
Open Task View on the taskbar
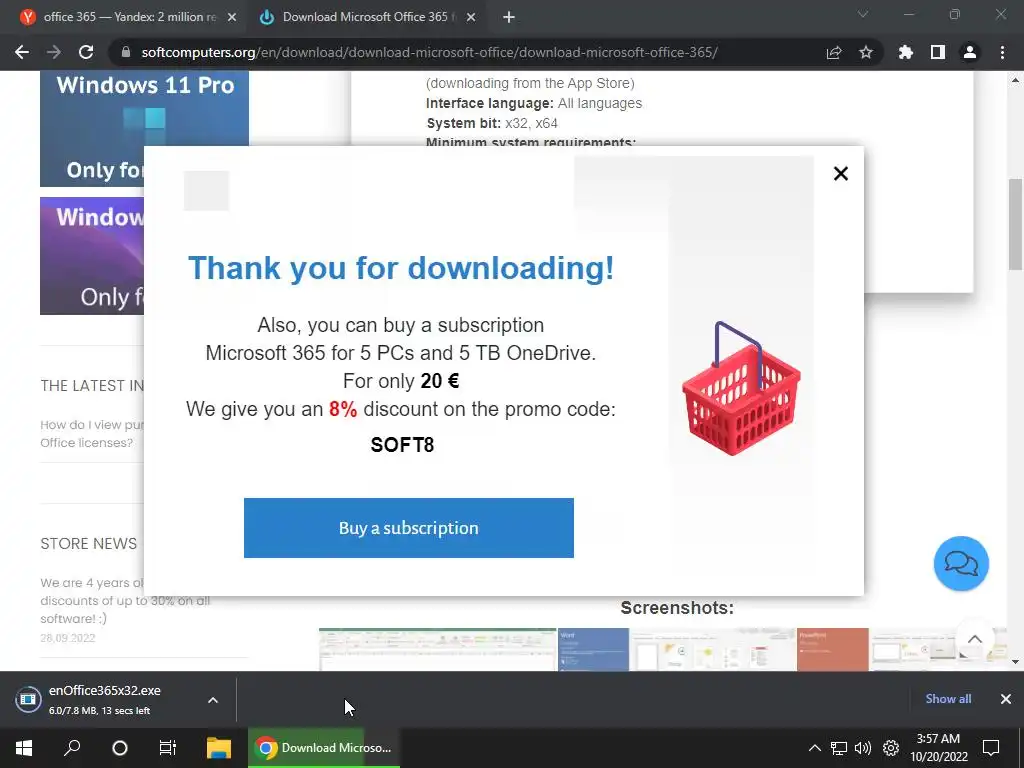point(168,748)
